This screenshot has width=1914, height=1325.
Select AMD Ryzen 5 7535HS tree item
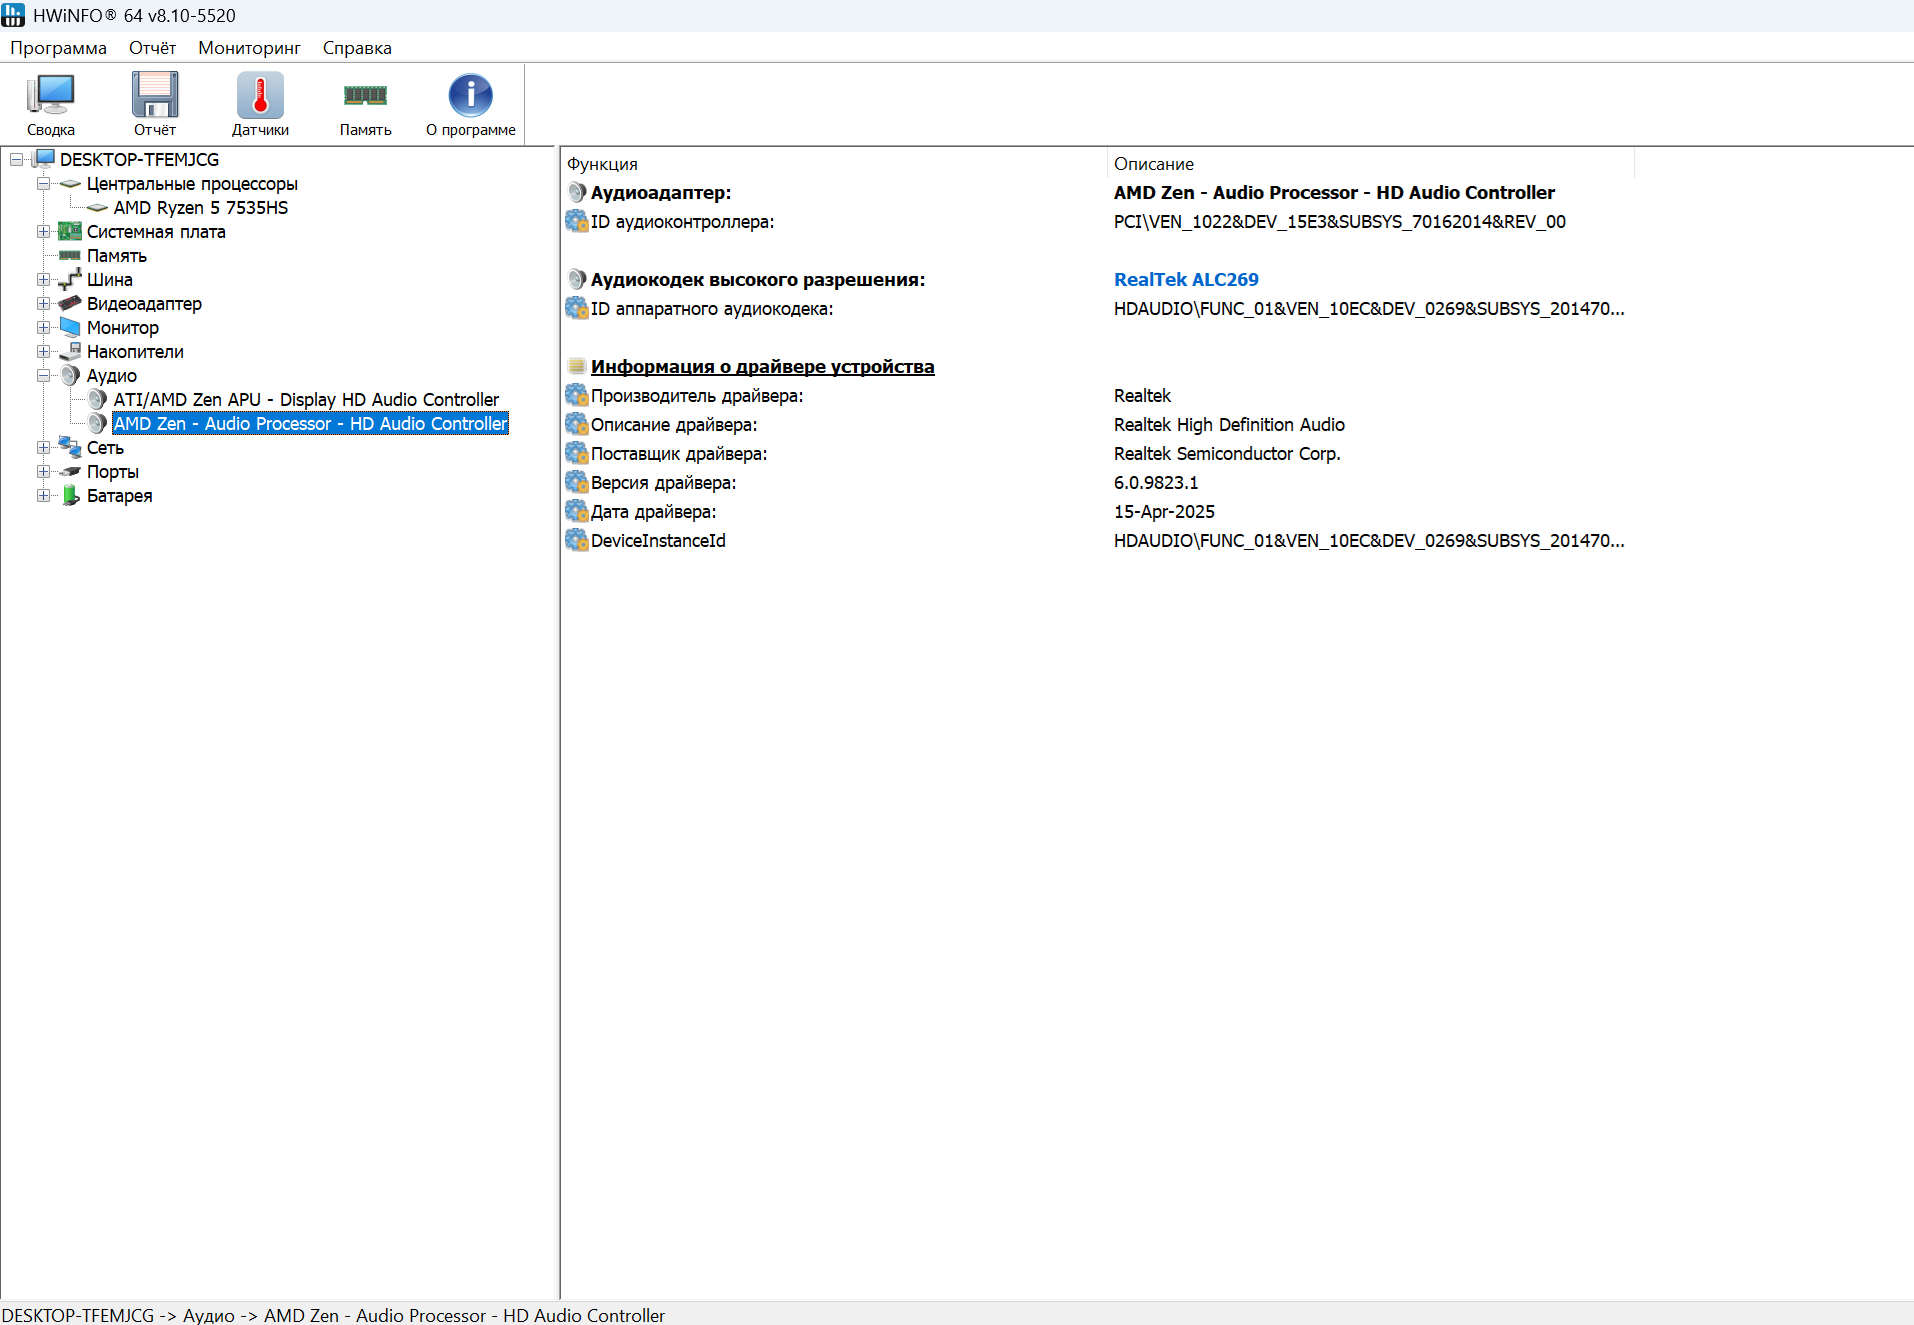[x=201, y=208]
